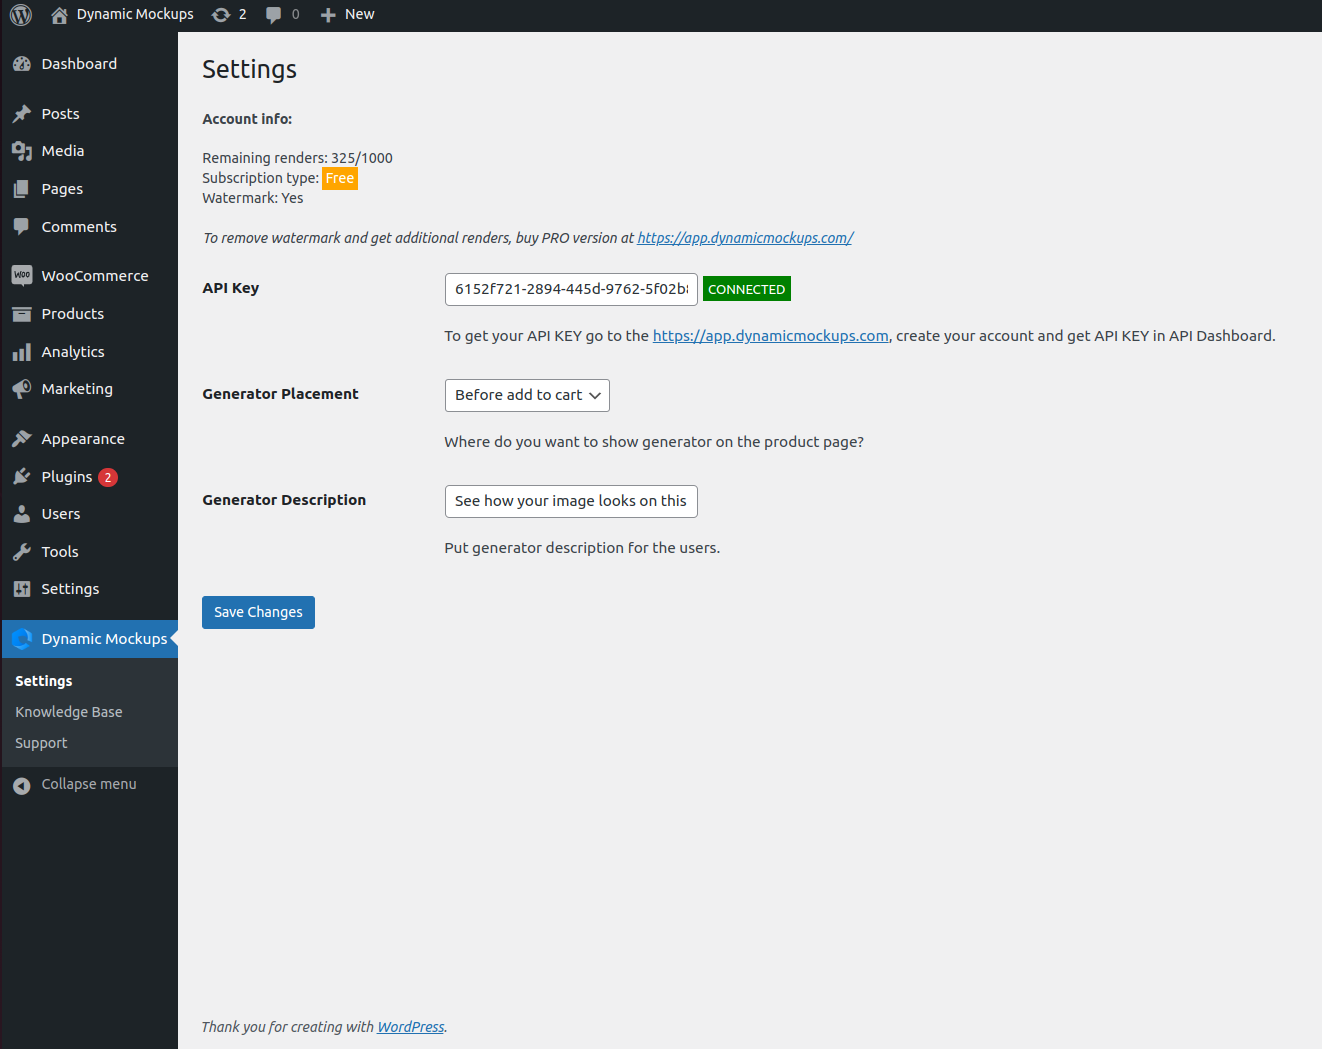Open WooCommerce menu

click(89, 276)
